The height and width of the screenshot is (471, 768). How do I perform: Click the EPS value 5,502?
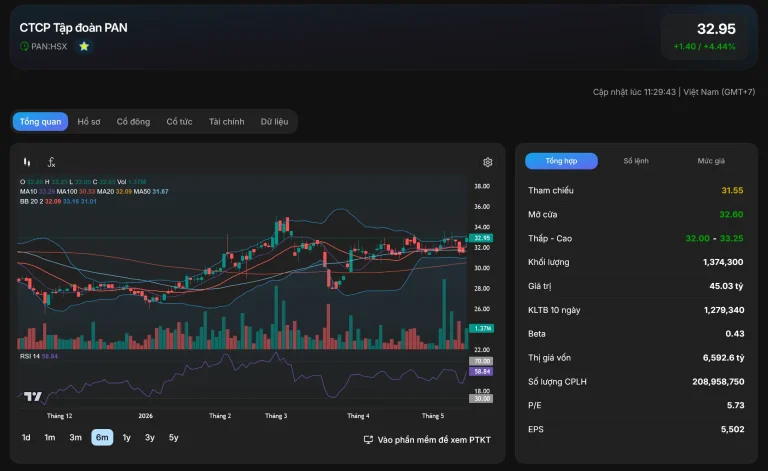click(x=732, y=429)
